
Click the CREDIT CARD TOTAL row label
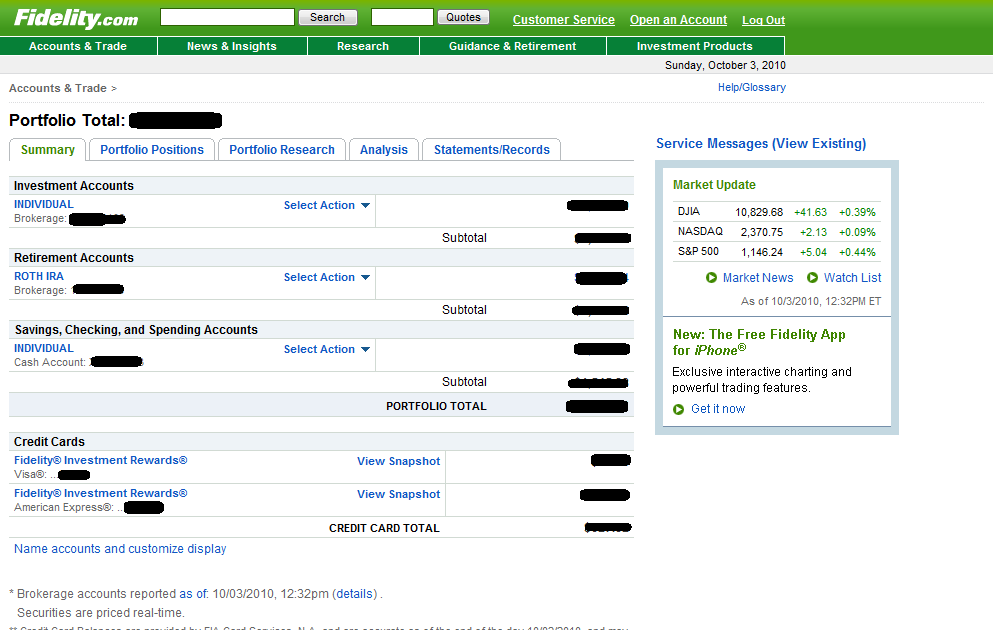coord(384,528)
